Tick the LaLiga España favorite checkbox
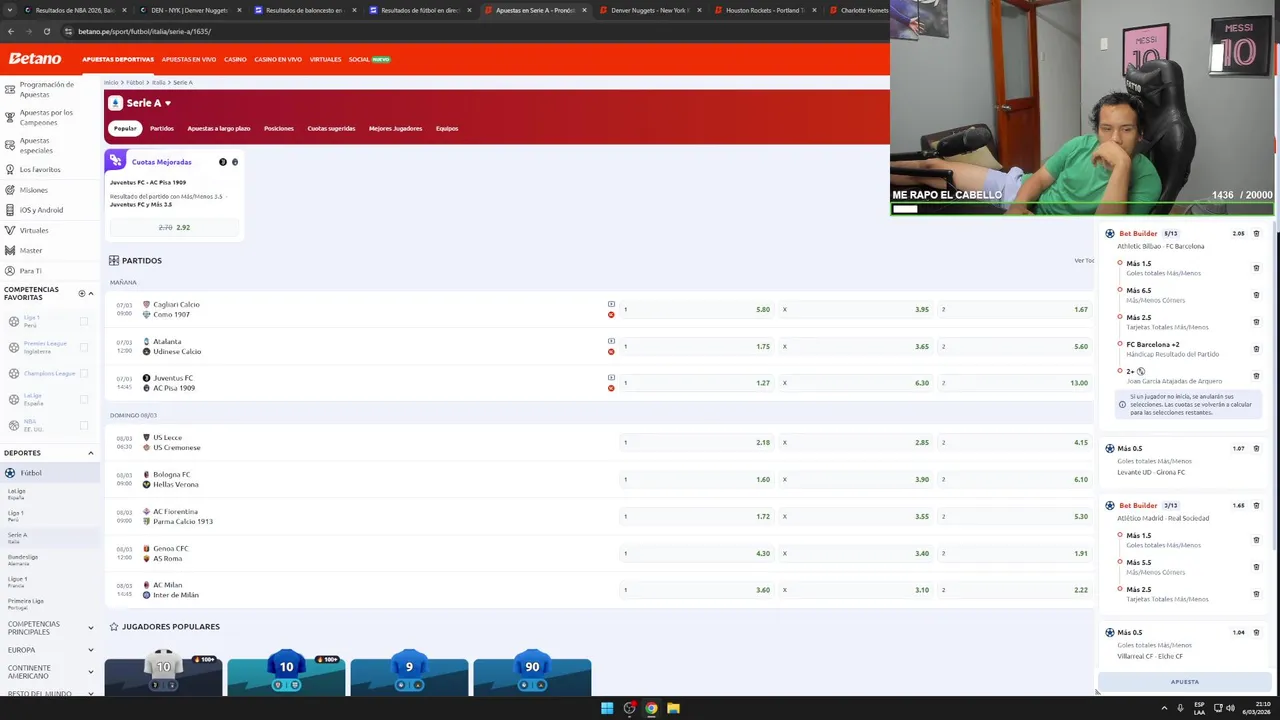1280x720 pixels. (84, 399)
